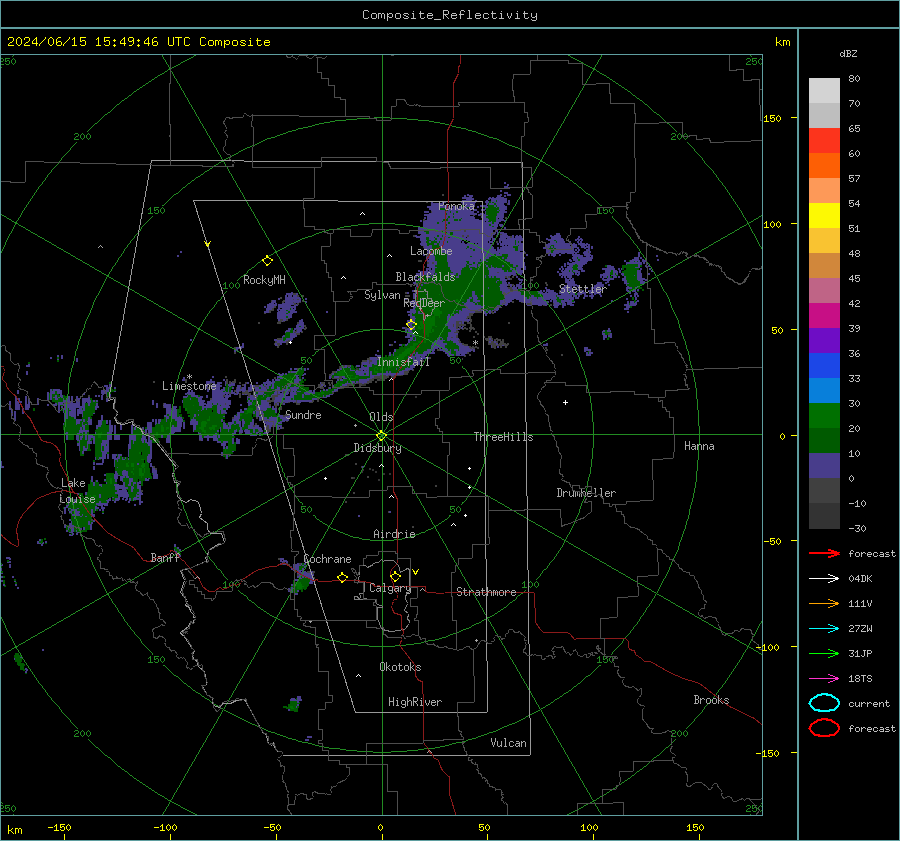Click the Innisfail city label
The height and width of the screenshot is (841, 900).
(x=403, y=362)
